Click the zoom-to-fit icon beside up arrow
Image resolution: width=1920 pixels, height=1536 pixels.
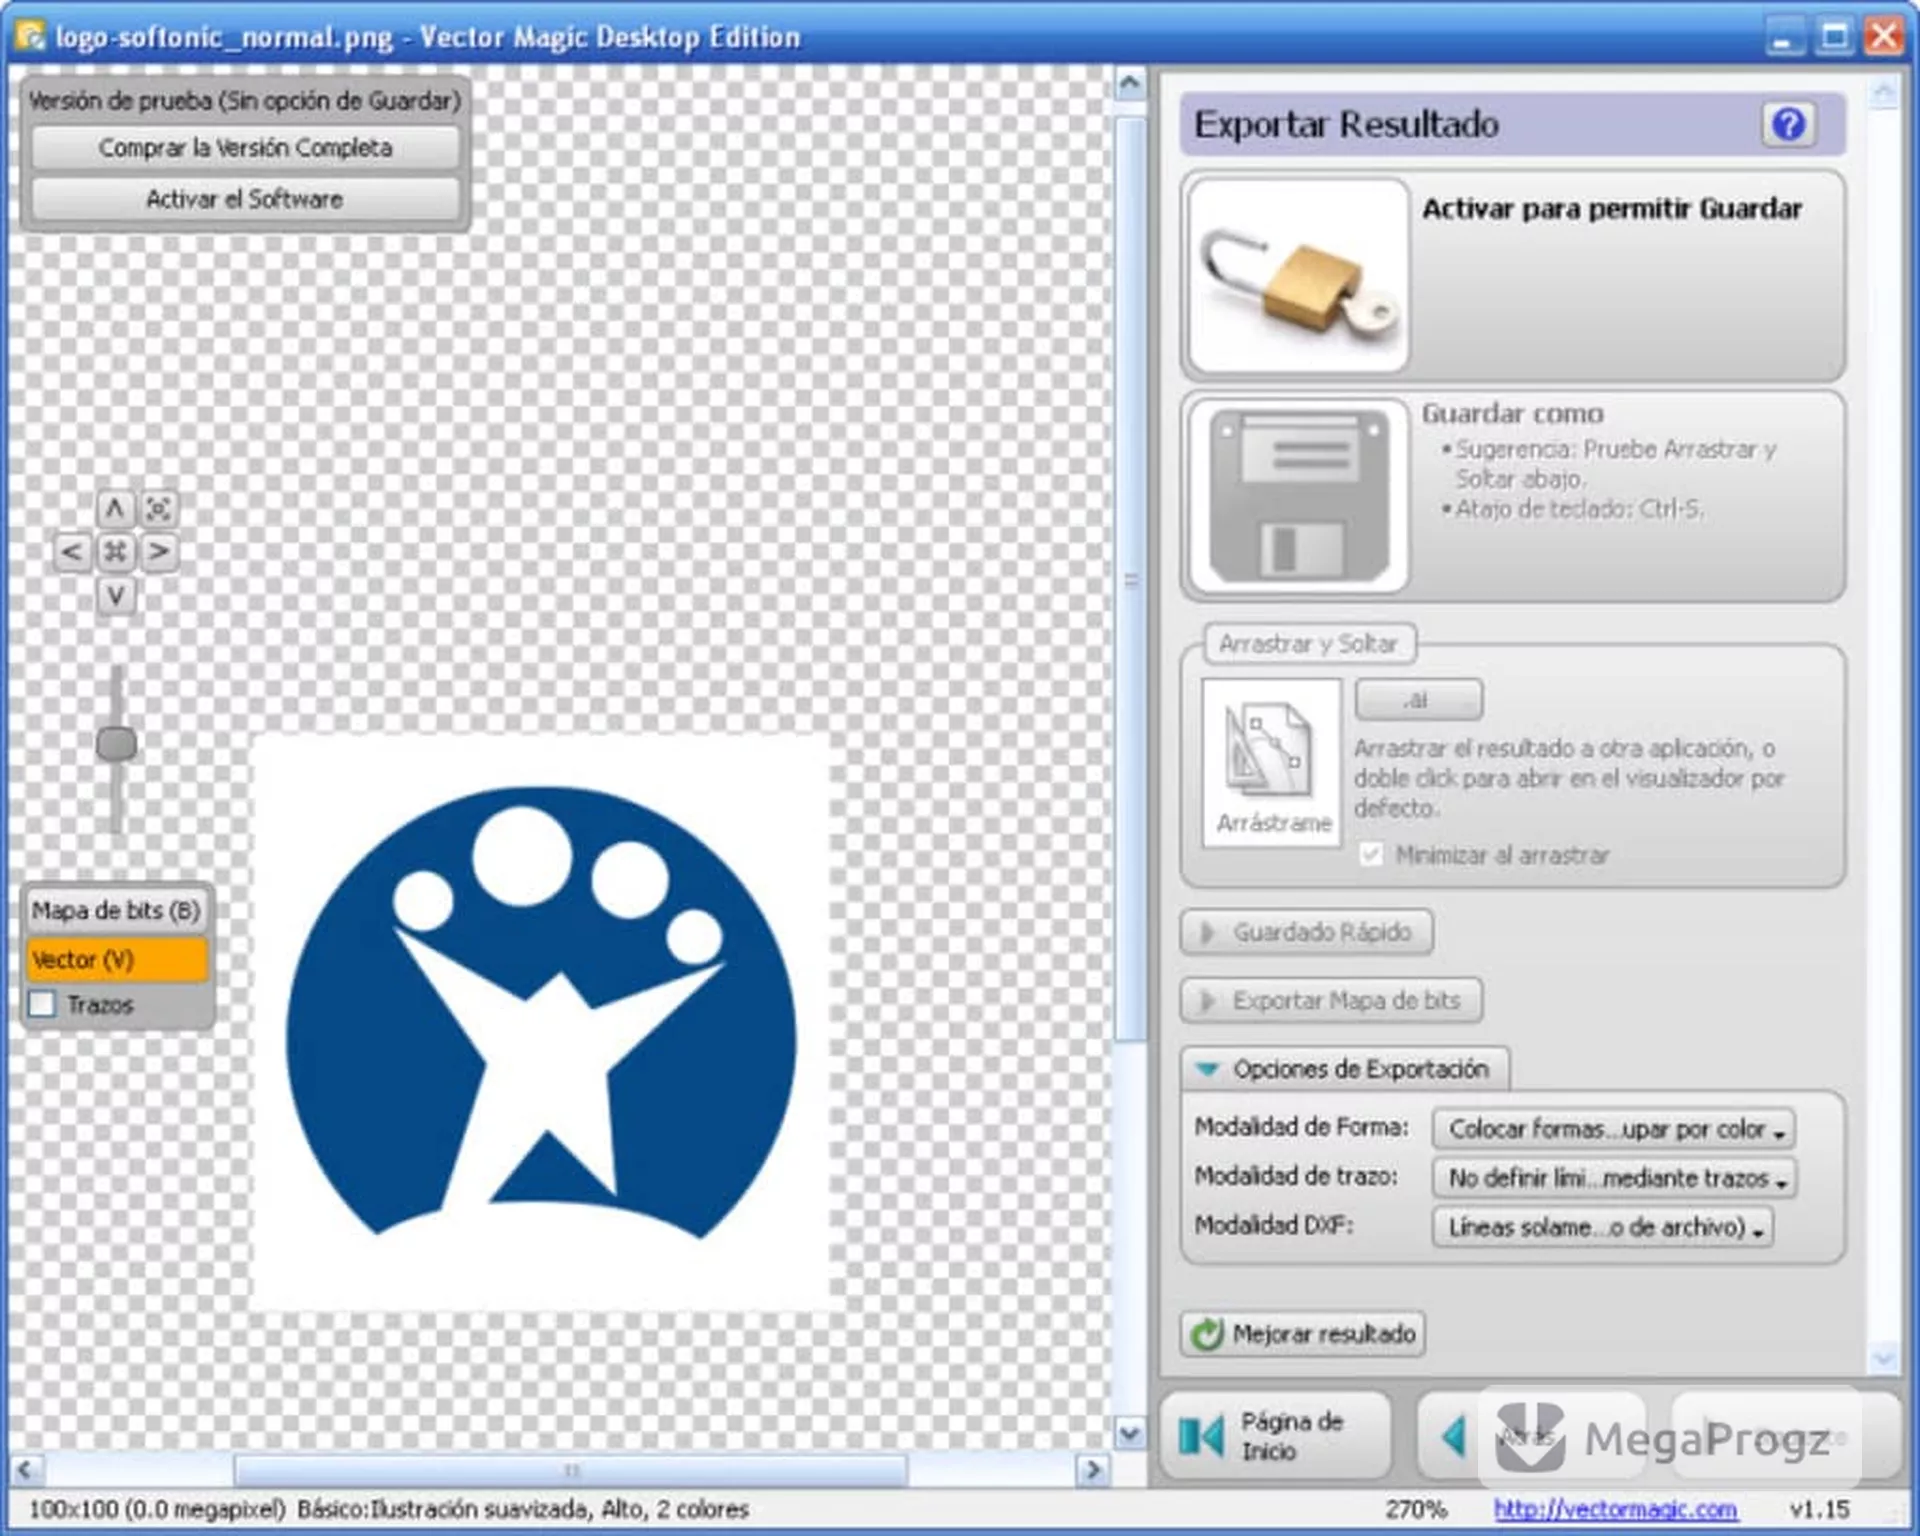[159, 509]
